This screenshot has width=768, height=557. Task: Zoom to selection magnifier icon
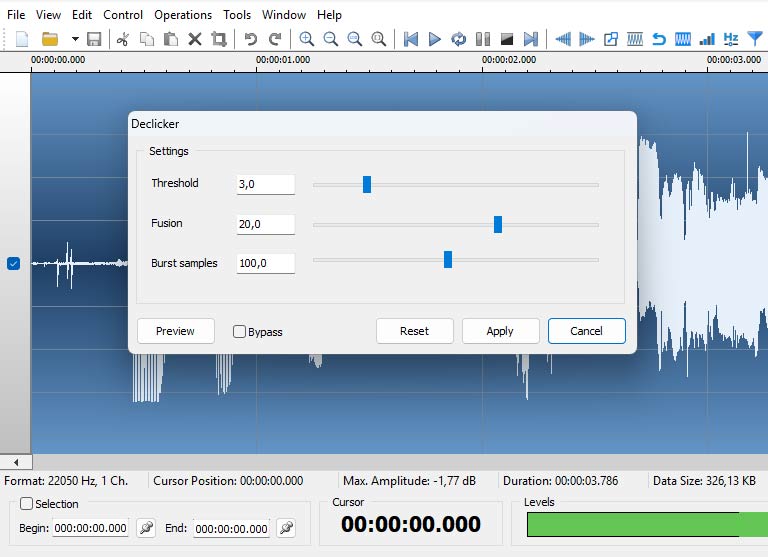point(355,39)
